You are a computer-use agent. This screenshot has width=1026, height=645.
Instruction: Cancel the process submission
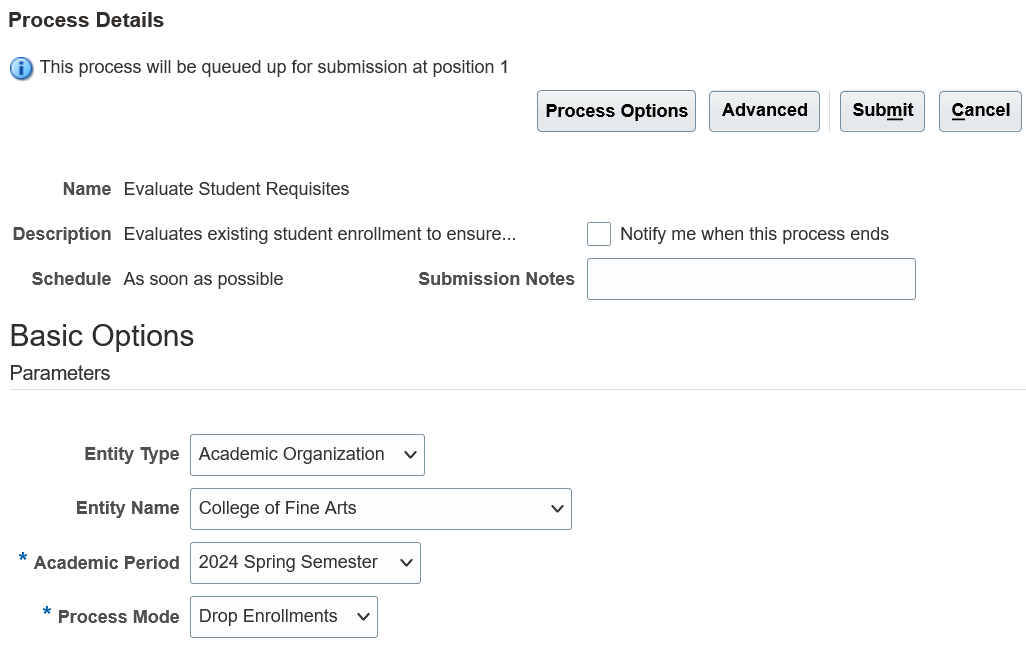[980, 111]
